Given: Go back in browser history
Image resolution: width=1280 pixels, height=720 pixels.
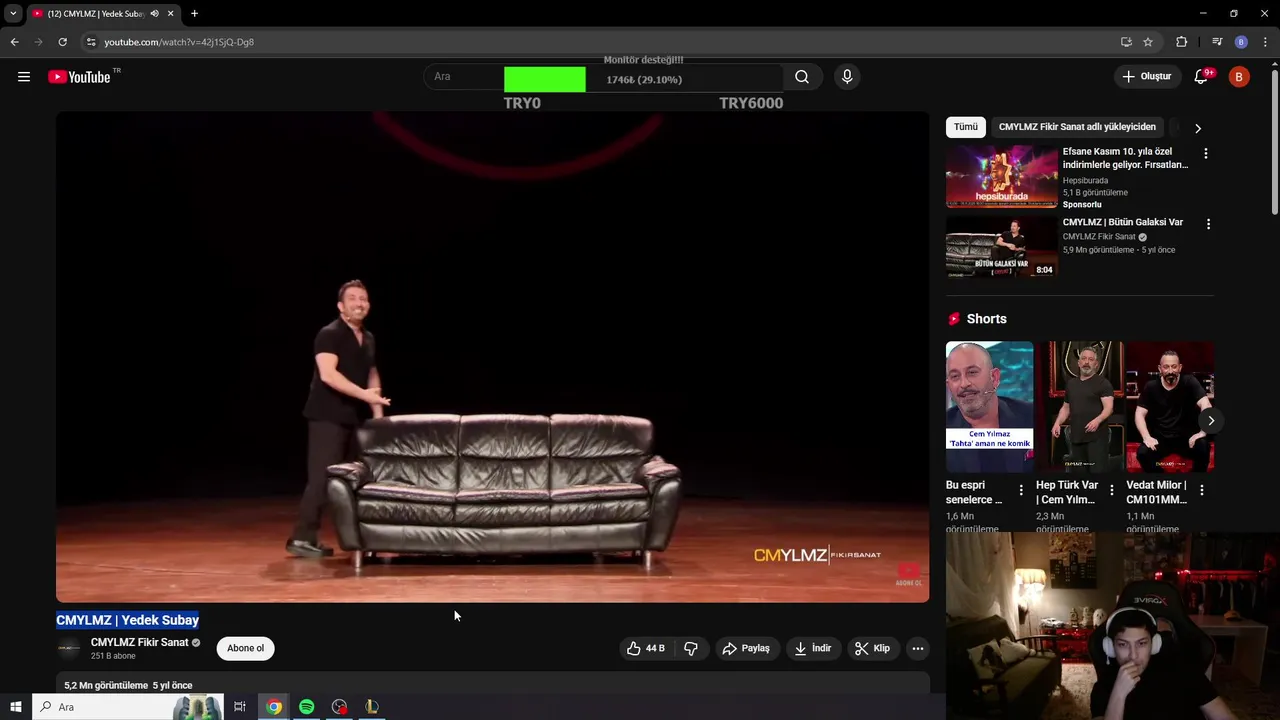Looking at the screenshot, I should (14, 42).
